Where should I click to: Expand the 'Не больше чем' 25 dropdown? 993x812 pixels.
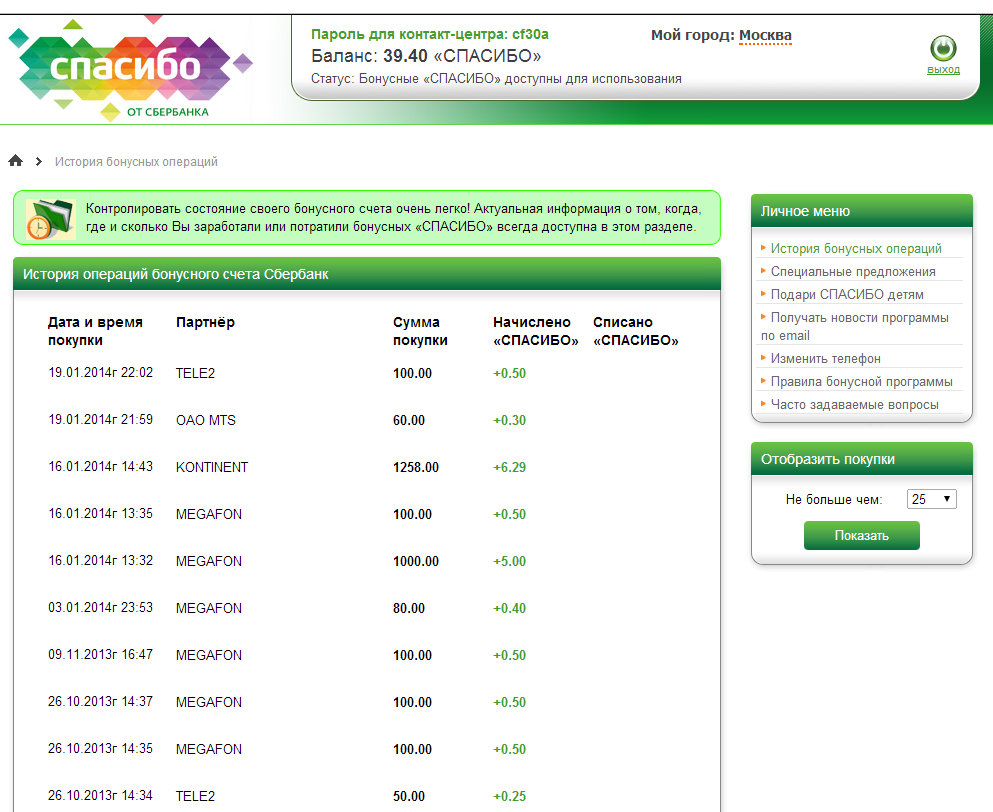coord(931,499)
